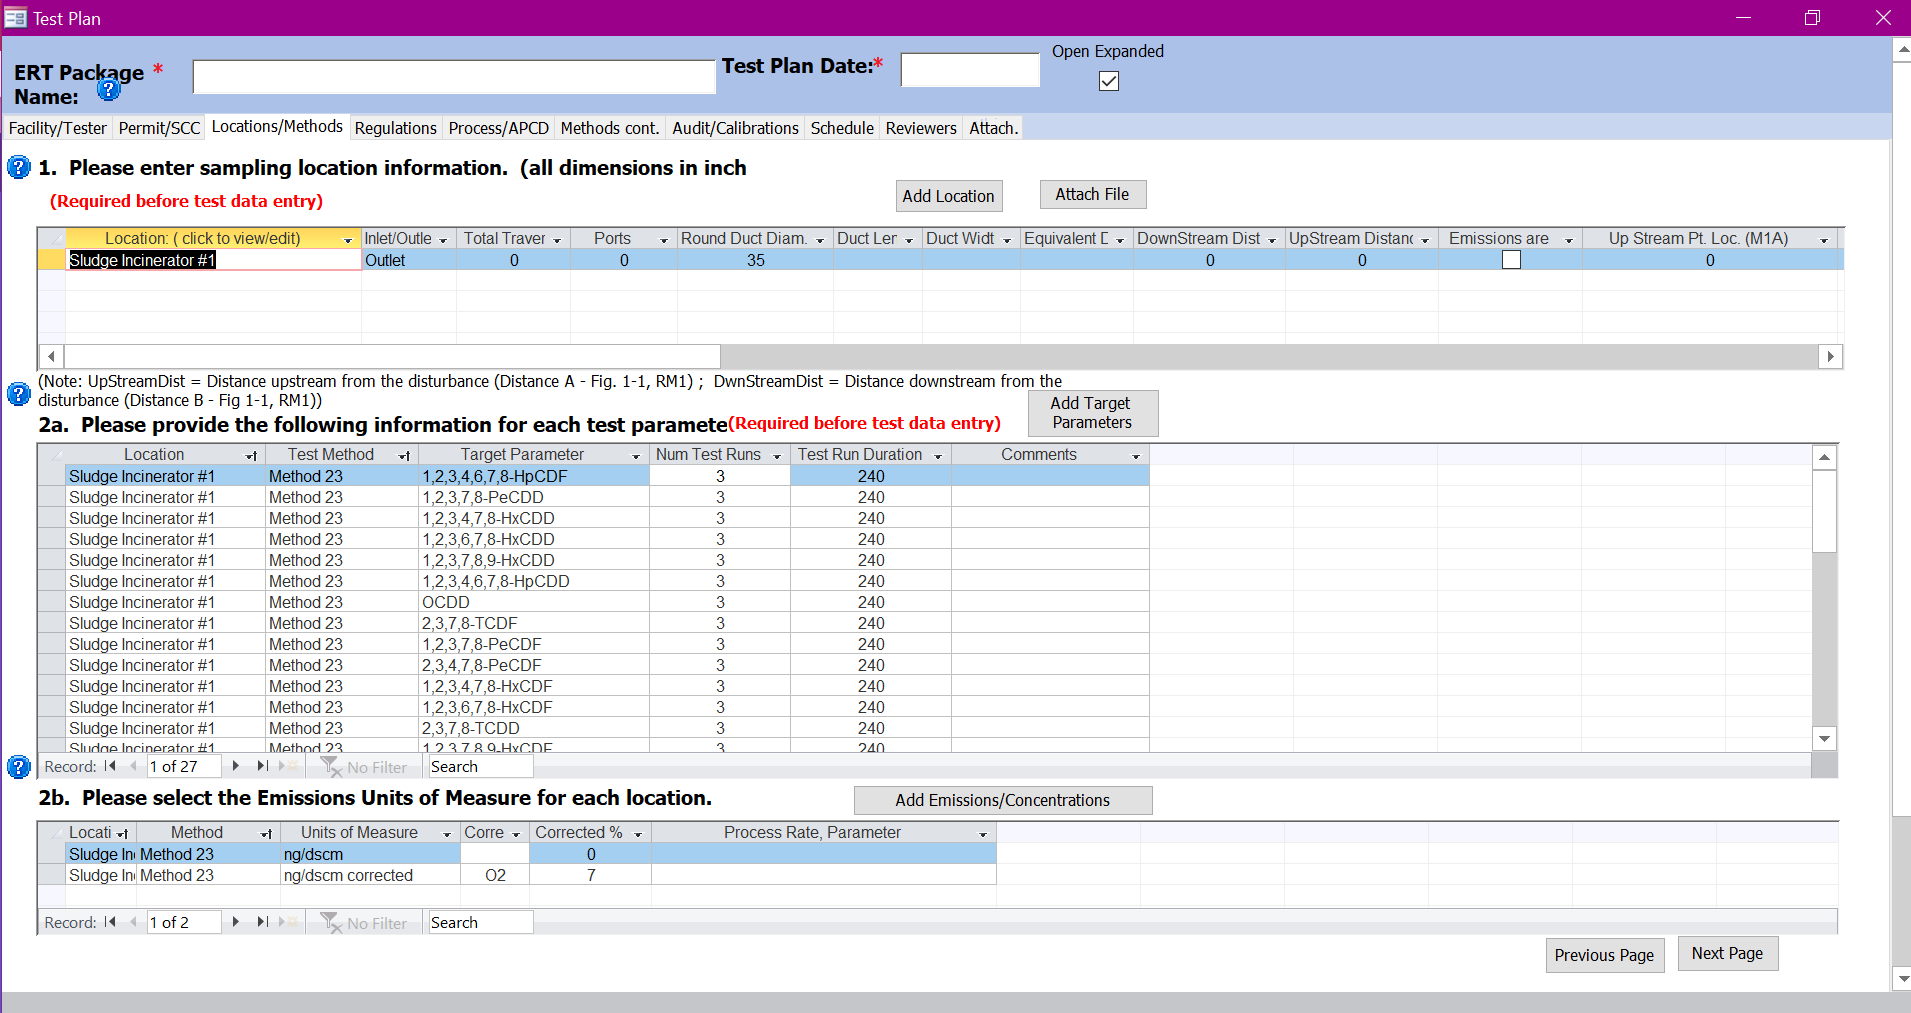Expand the Target Parameter column filter dropdown

click(x=636, y=456)
